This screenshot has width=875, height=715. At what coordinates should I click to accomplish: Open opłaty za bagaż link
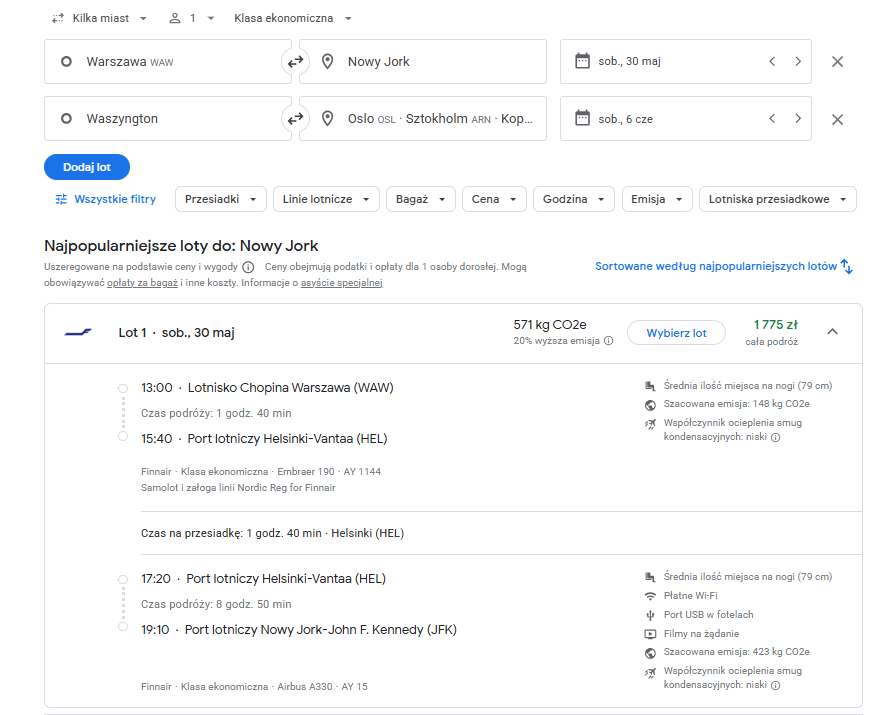click(142, 283)
